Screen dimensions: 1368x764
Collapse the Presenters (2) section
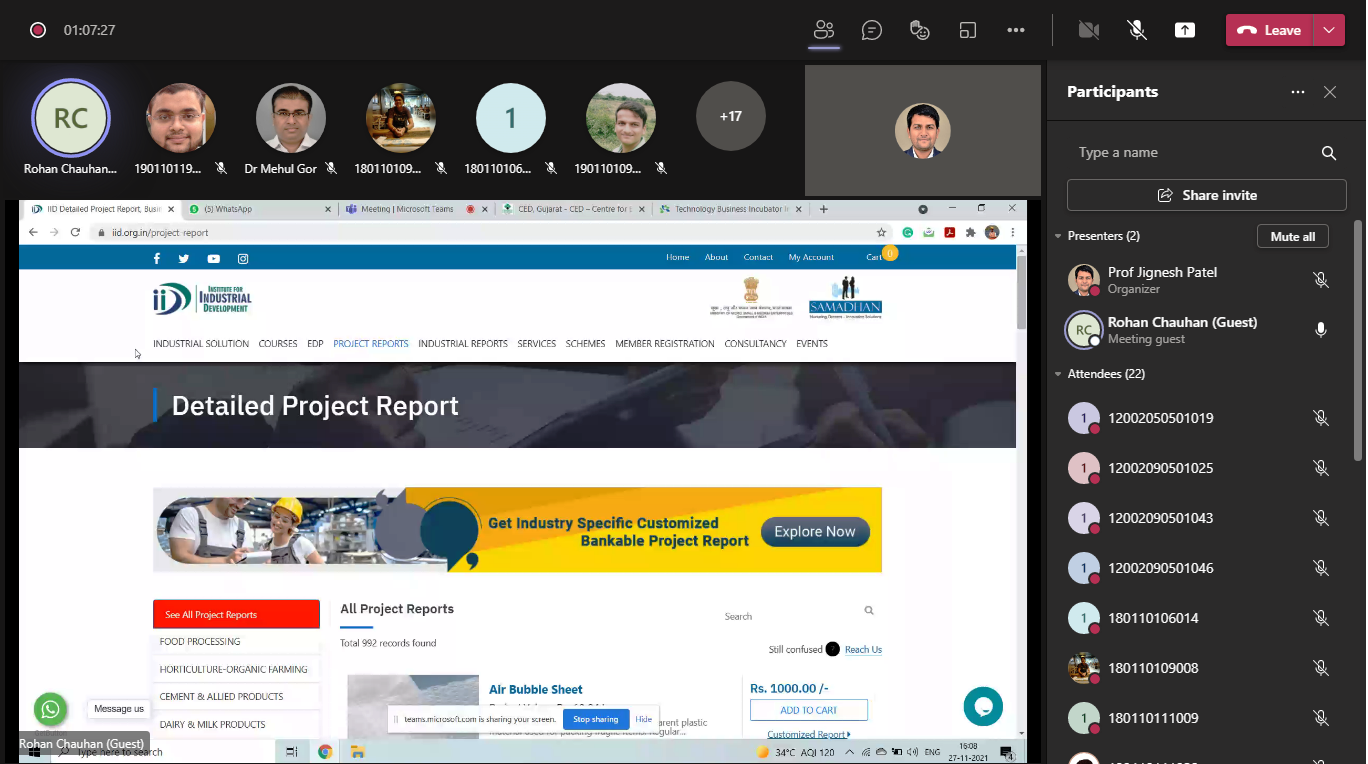tap(1059, 236)
